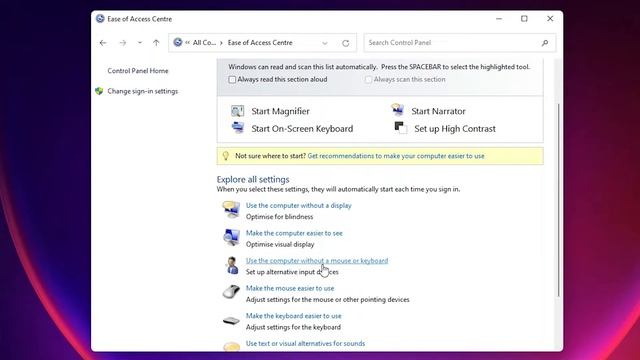640x360 pixels.
Task: Open Get recommendations to make computer easier link
Action: 396,156
